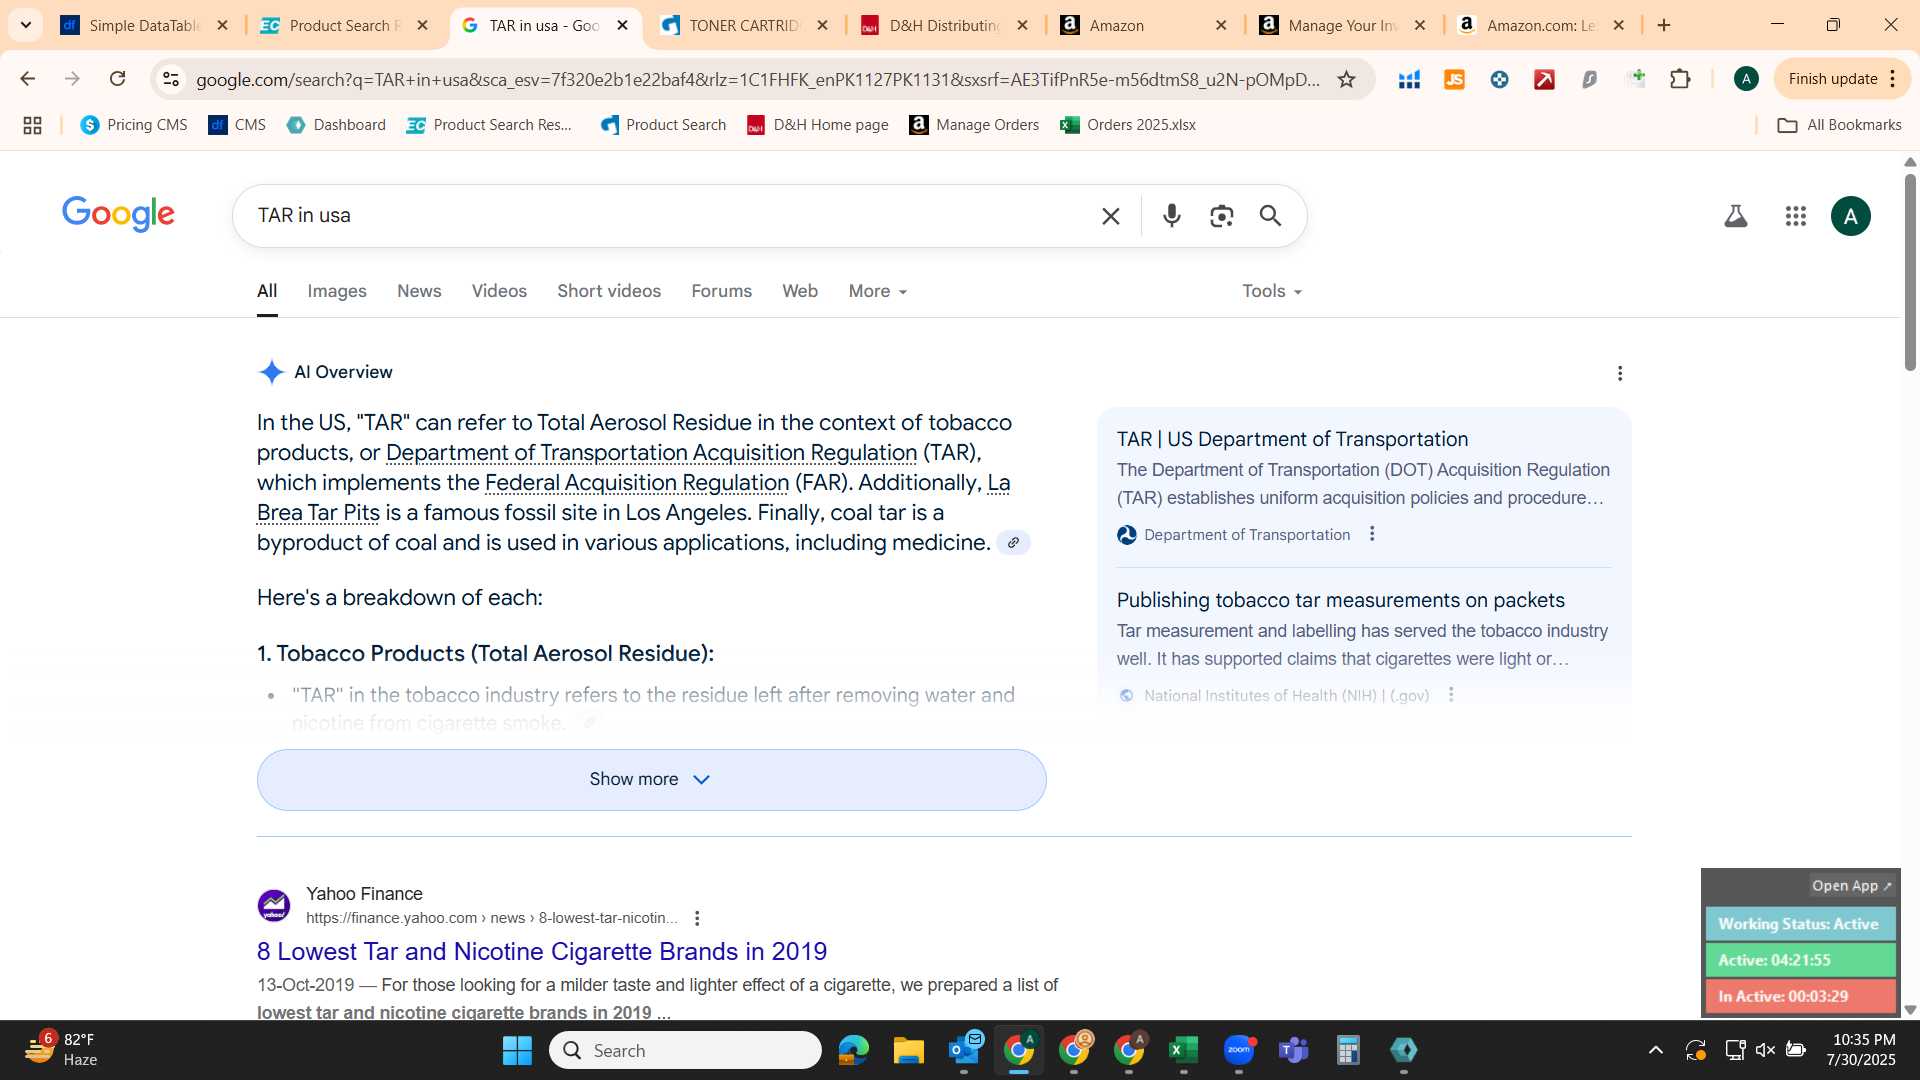
Task: Show hidden system tray icons
Action: coord(1655,1050)
